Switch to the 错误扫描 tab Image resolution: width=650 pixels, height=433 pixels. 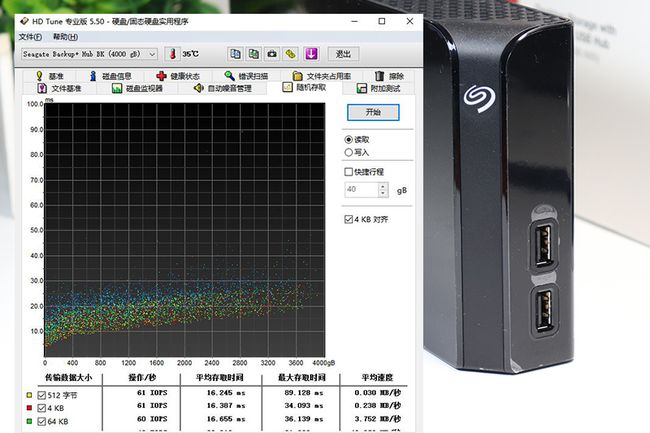(246, 76)
